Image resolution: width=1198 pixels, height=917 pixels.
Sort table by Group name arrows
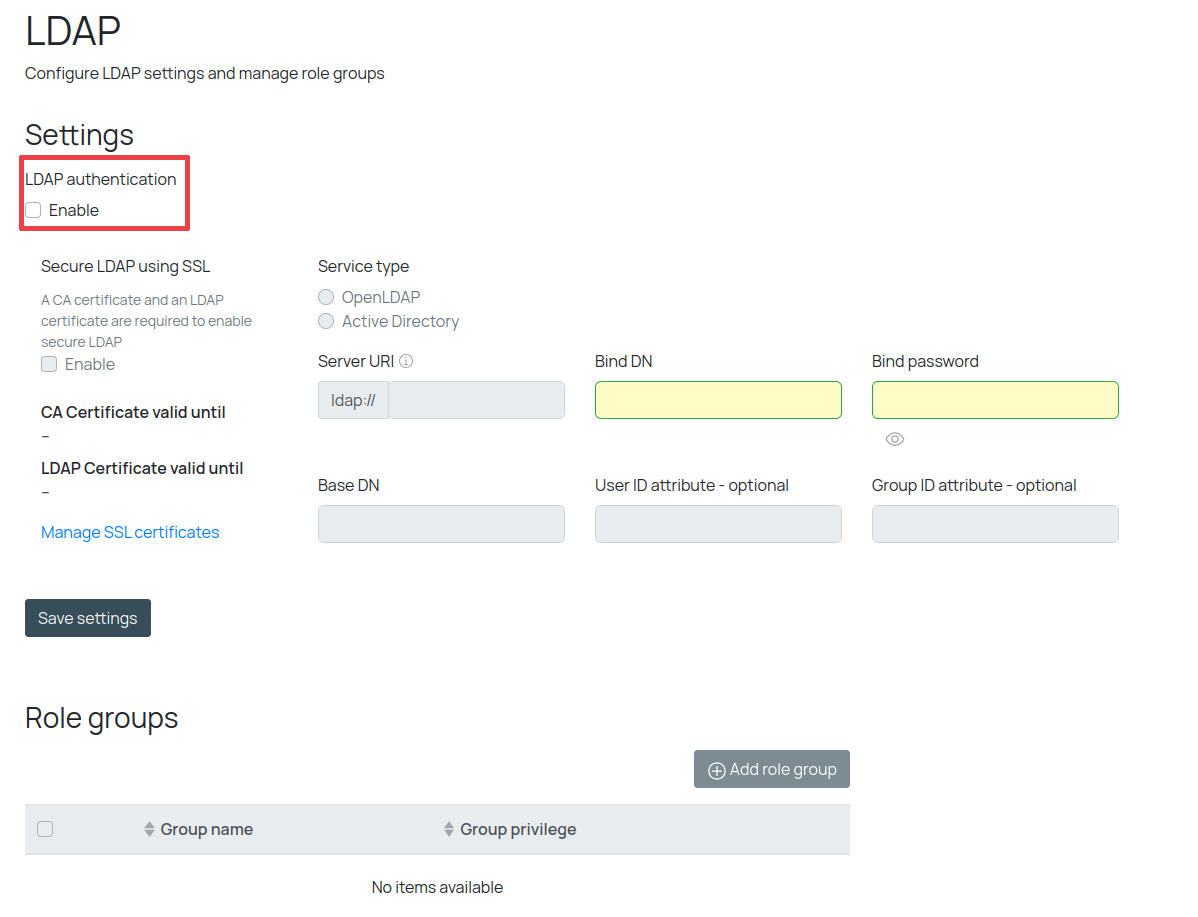point(150,829)
